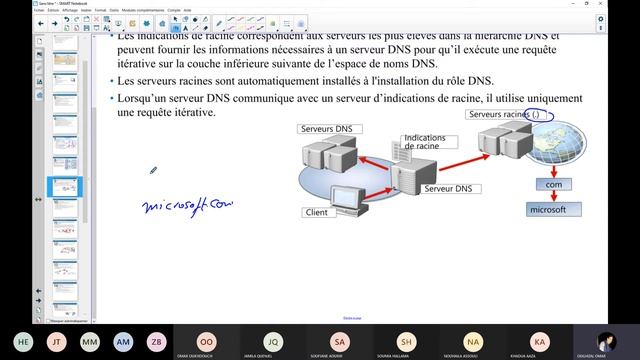The image size is (640, 360).
Task: Click the extend page link at the bottom
Action: click(x=352, y=318)
